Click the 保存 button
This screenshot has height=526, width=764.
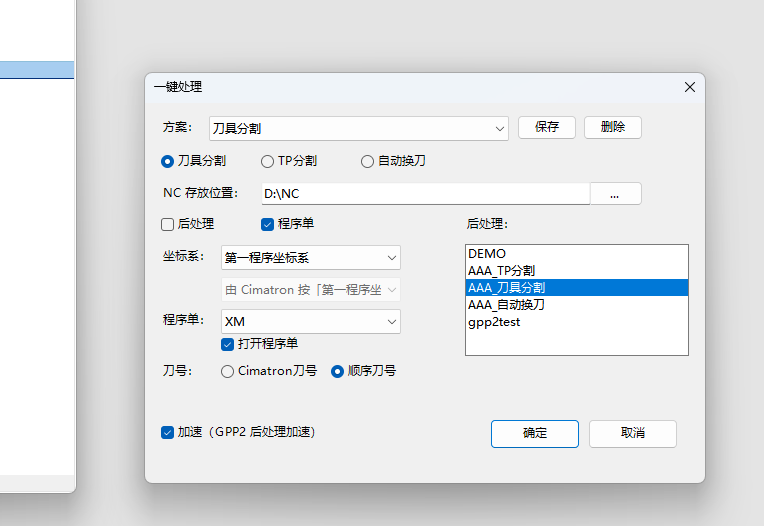(x=547, y=127)
